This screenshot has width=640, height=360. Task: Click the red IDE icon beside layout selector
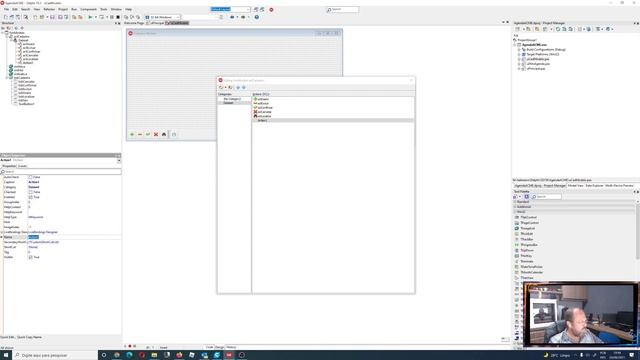pyautogui.click(x=271, y=9)
